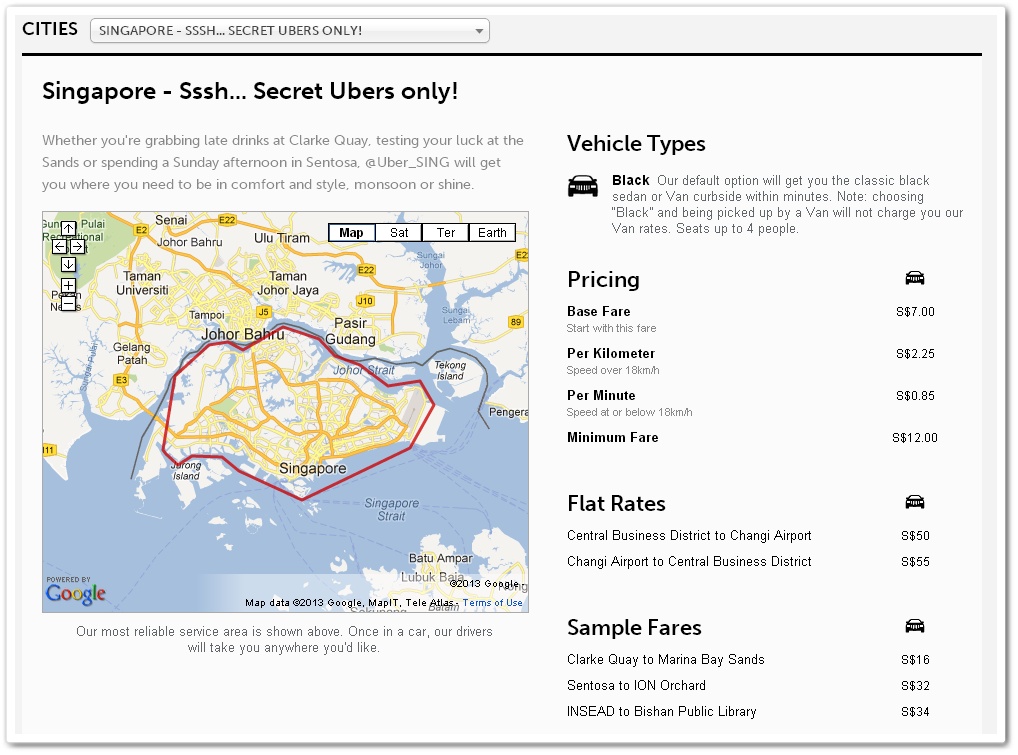Click Central Business District to Changi Airport
Image resolution: width=1018 pixels, height=755 pixels.
point(689,536)
